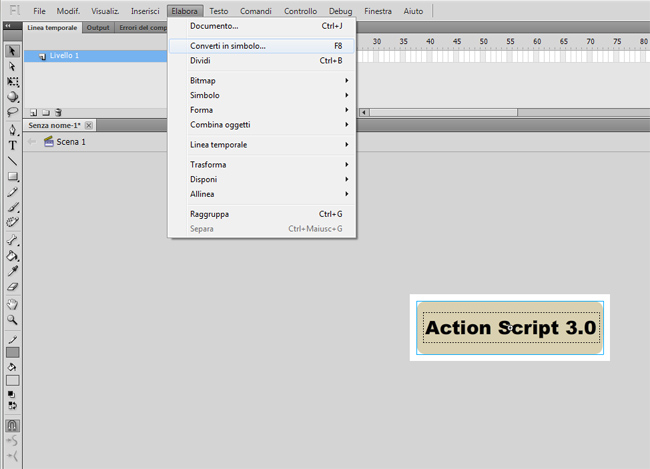Click the timeline horizontal scrollbar thumb
The width and height of the screenshot is (650, 469).
443,112
